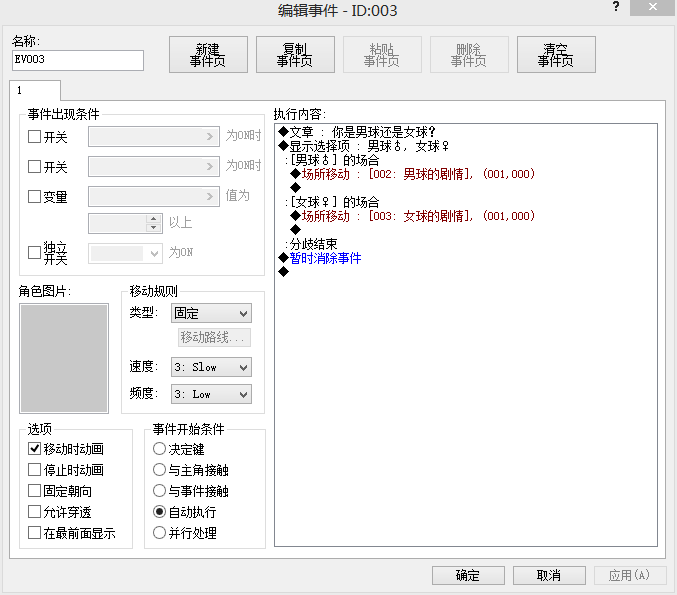Image resolution: width=677 pixels, height=595 pixels.
Task: Click the 角色图片 graphic preview box
Action: coord(64,358)
